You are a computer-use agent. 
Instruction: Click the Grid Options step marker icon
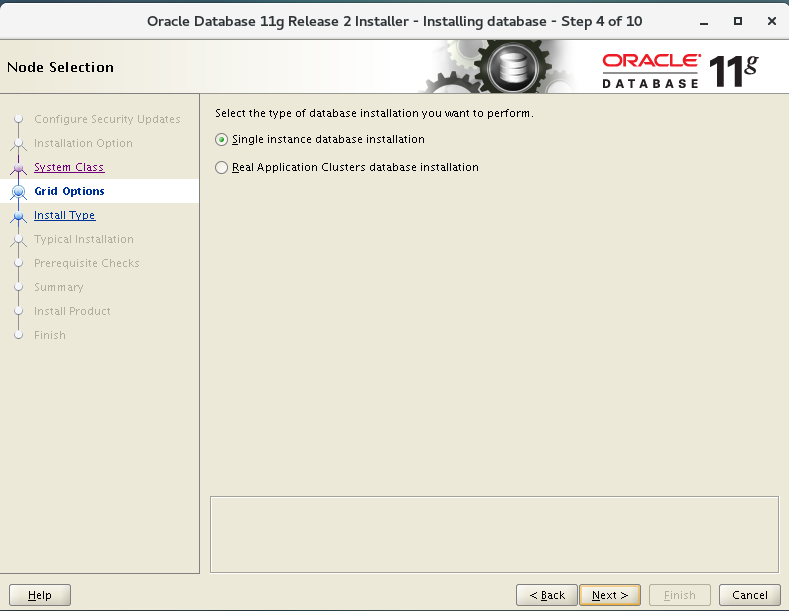(19, 191)
